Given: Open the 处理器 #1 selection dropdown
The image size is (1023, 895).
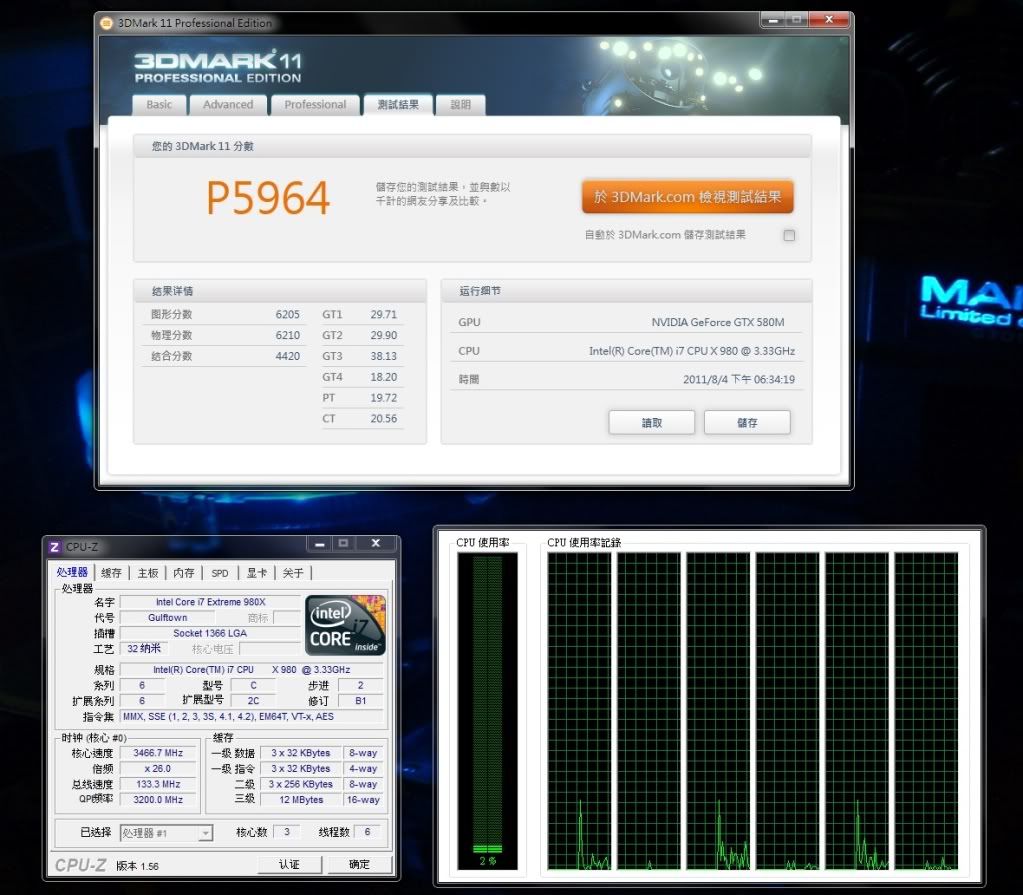Looking at the screenshot, I should 166,833.
